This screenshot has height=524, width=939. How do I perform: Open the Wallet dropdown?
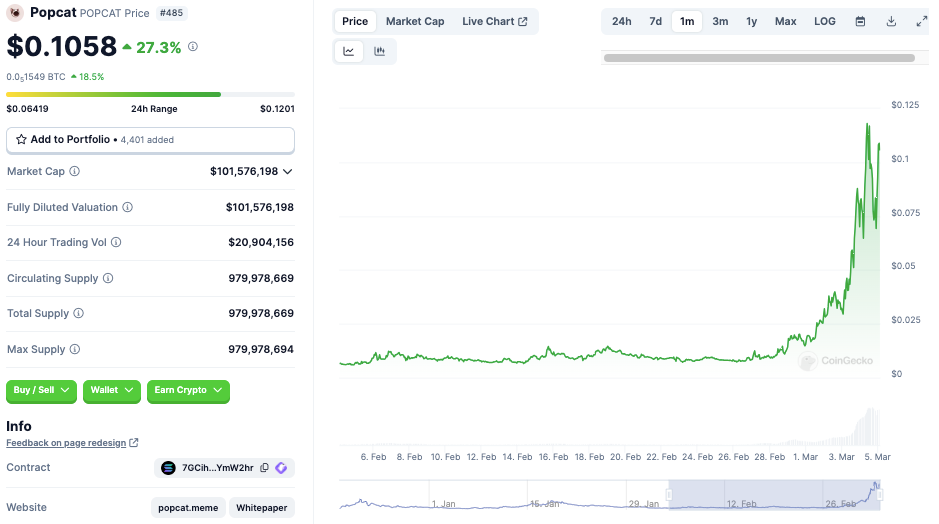[x=112, y=390]
